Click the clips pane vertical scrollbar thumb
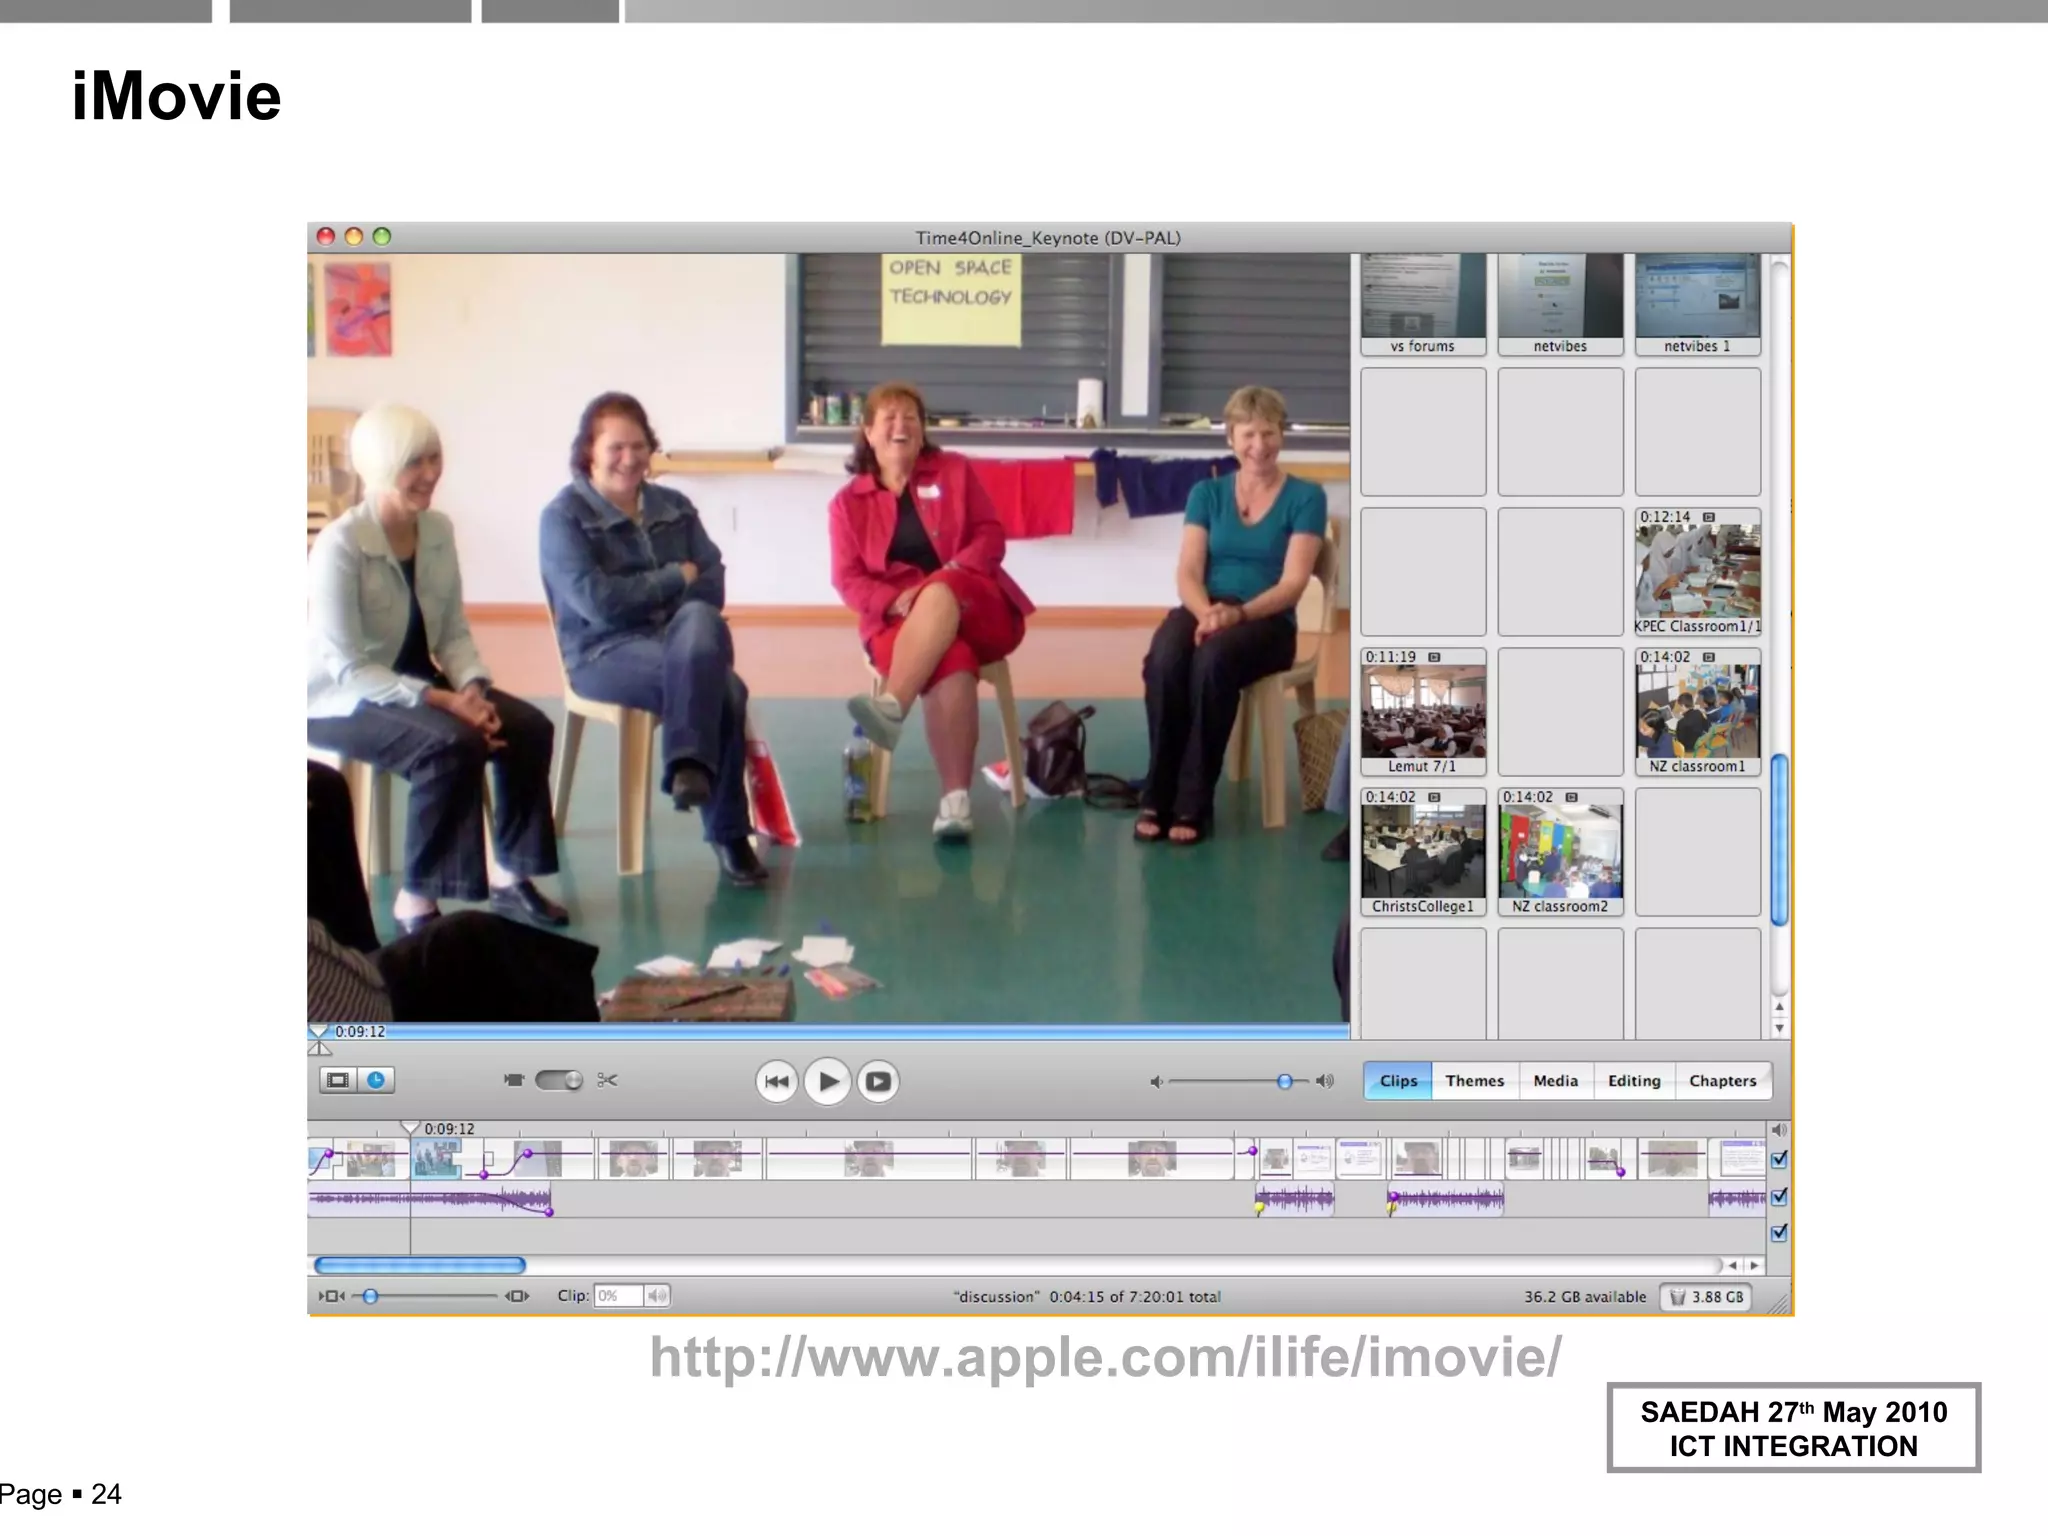The height and width of the screenshot is (1536, 2048). (x=1779, y=840)
